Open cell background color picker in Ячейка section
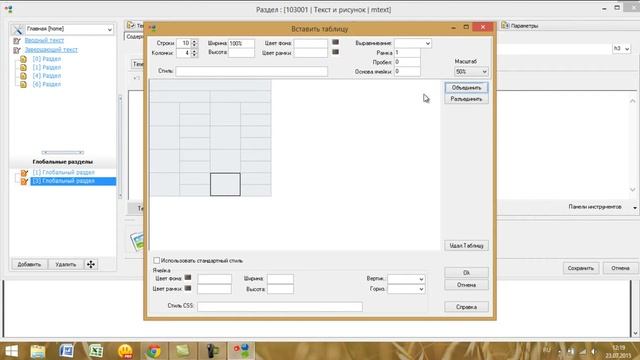Screen dimensions: 640x360 (188, 278)
